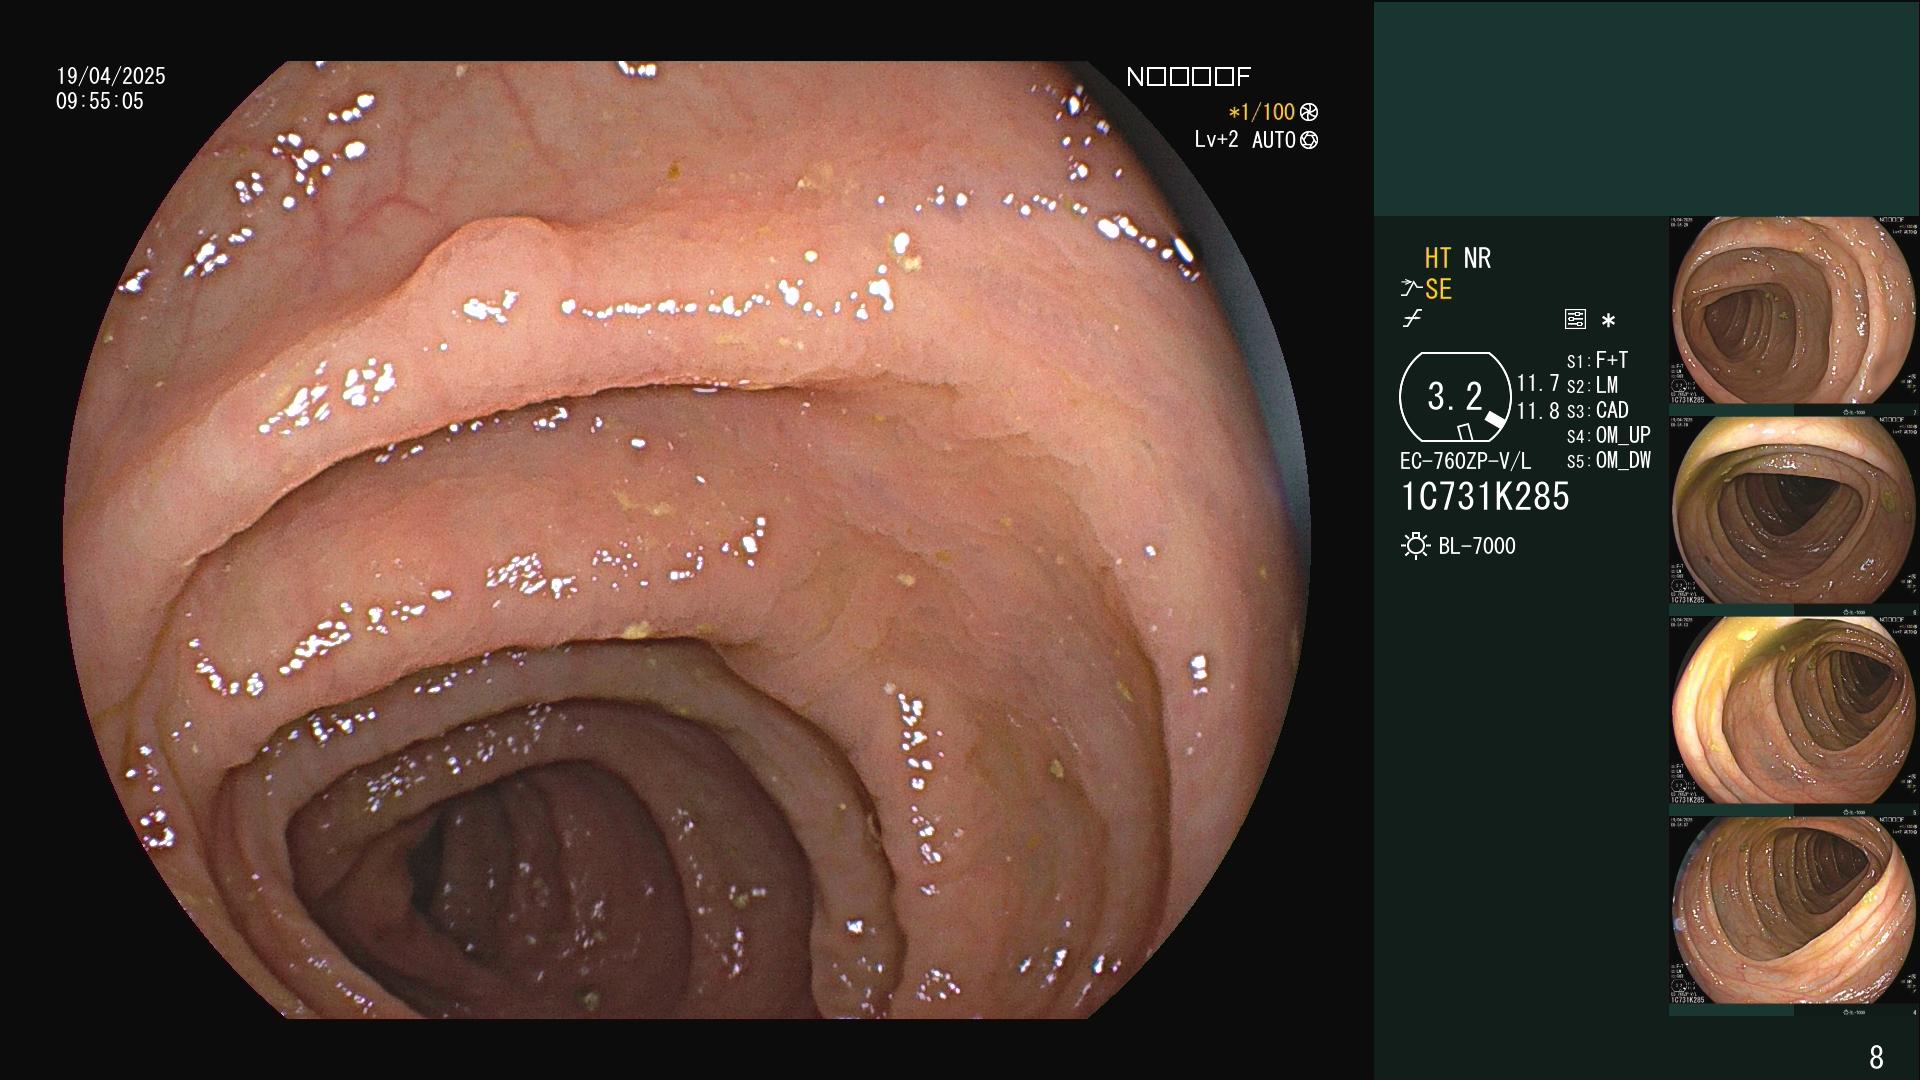
Task: Click the shutter speed icon after 1/100
Action: (x=1309, y=112)
